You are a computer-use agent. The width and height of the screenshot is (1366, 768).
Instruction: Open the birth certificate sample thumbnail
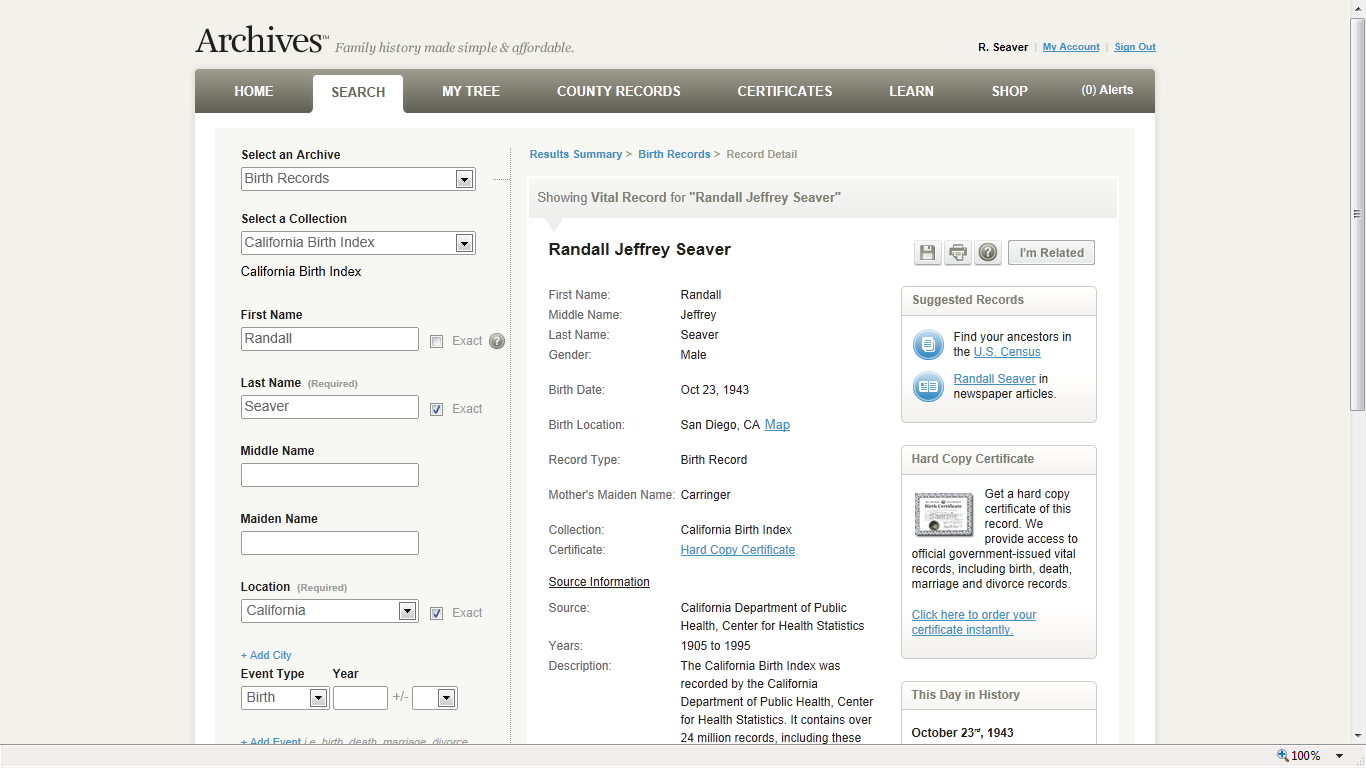(944, 515)
